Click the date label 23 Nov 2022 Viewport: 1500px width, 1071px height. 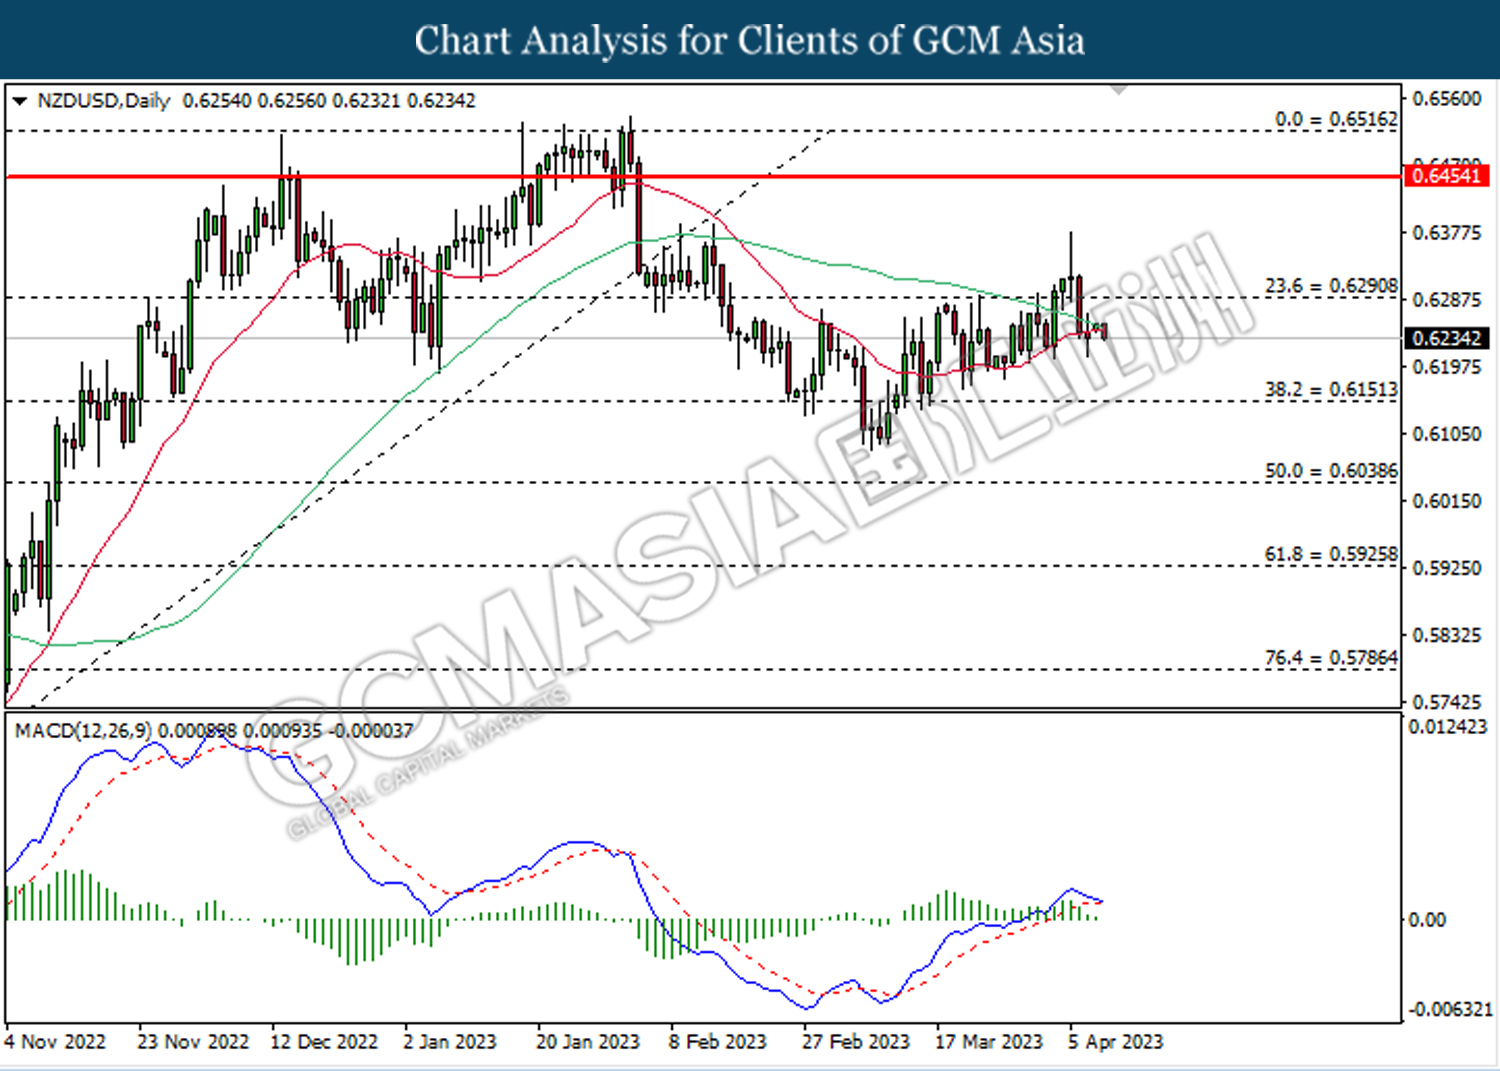click(193, 1042)
